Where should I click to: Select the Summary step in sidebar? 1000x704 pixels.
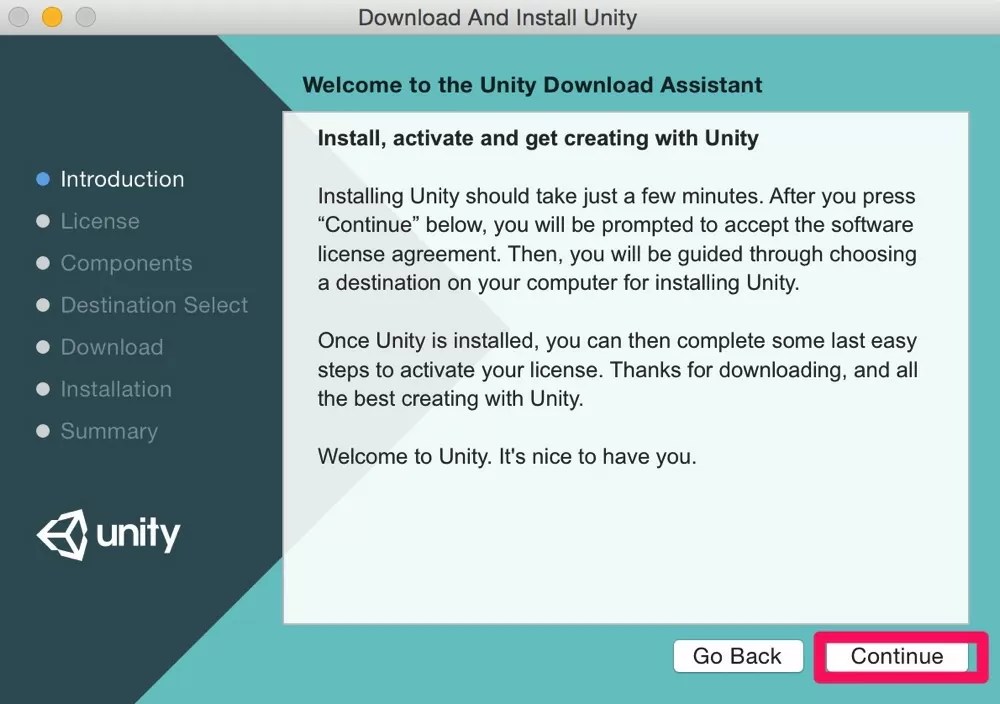tap(109, 431)
